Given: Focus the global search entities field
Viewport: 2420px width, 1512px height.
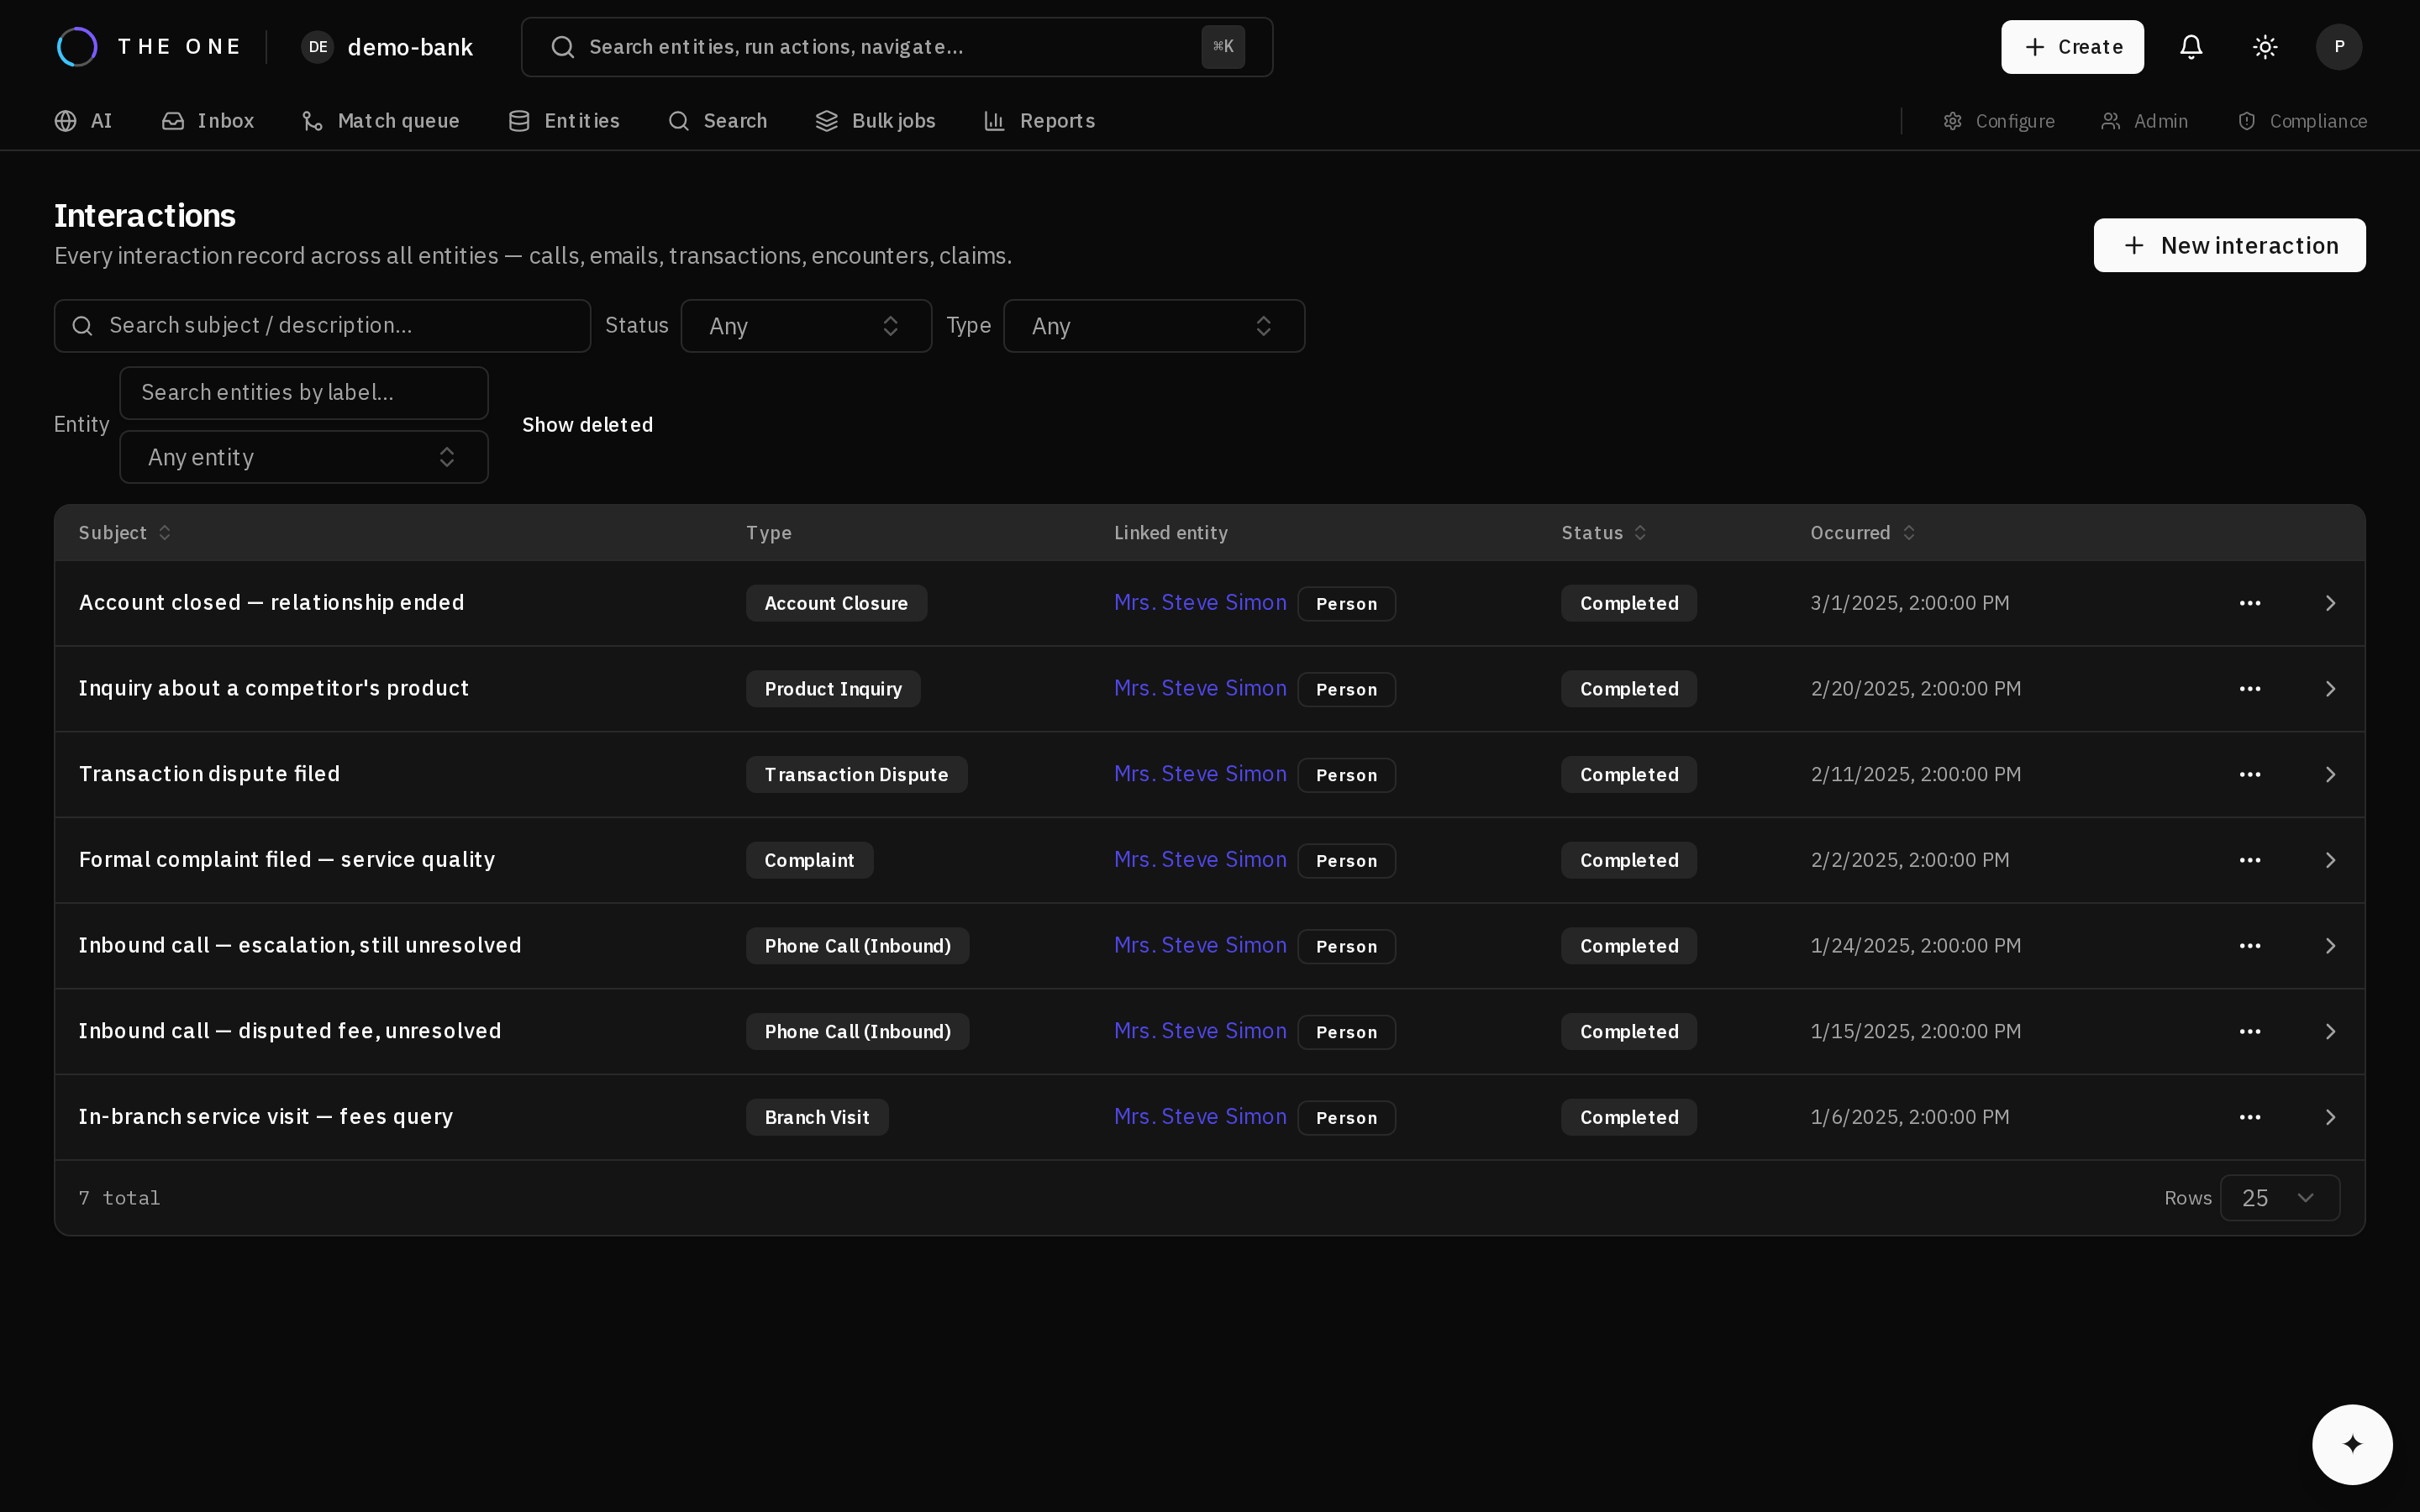Looking at the screenshot, I should pyautogui.click(x=896, y=47).
